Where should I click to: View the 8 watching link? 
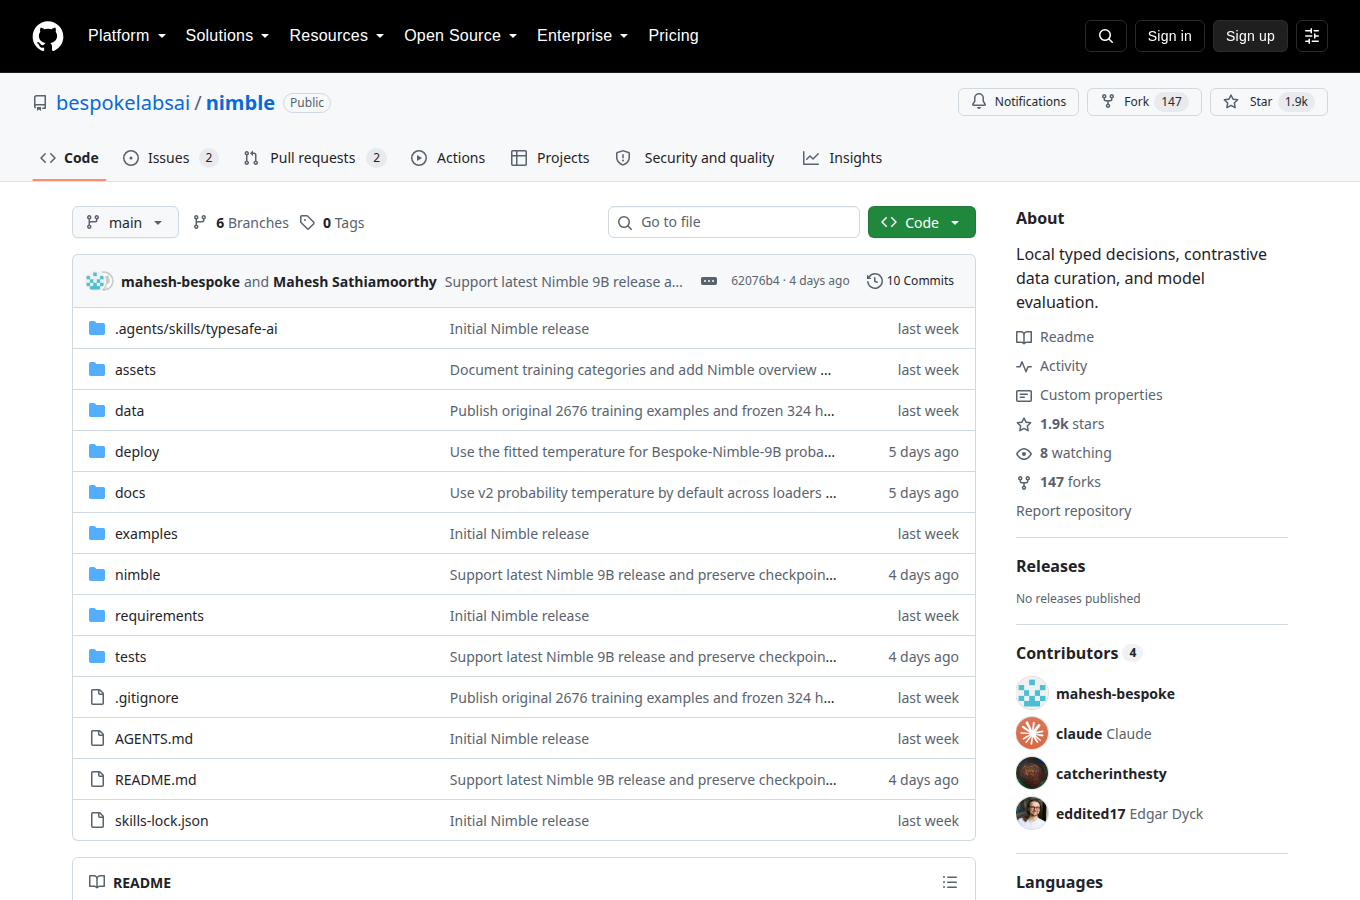pos(1064,453)
